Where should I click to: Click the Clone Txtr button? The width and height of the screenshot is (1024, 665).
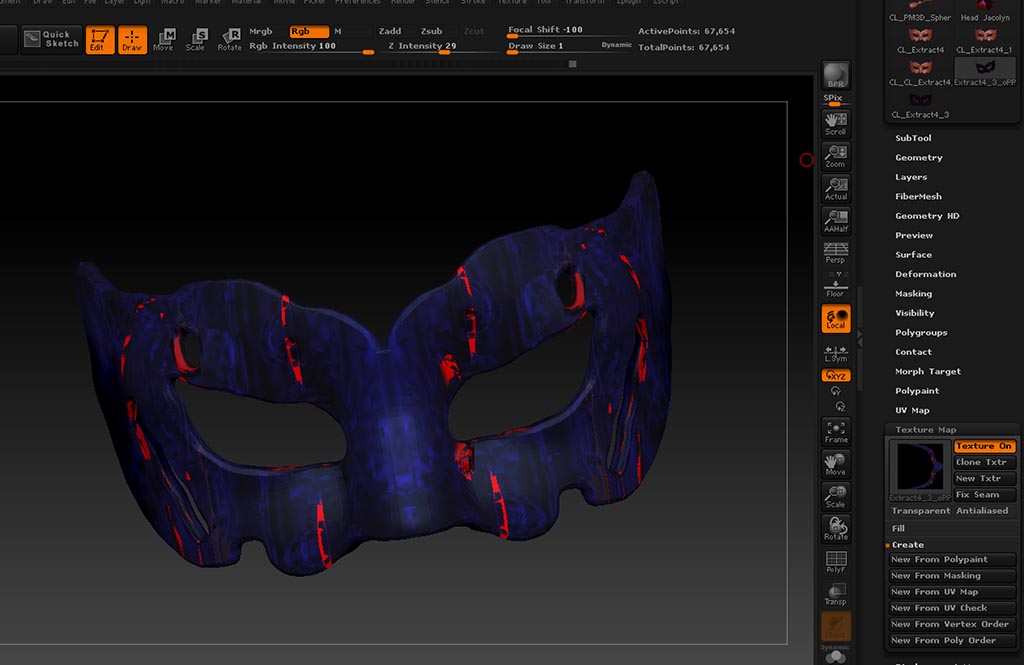coord(985,462)
